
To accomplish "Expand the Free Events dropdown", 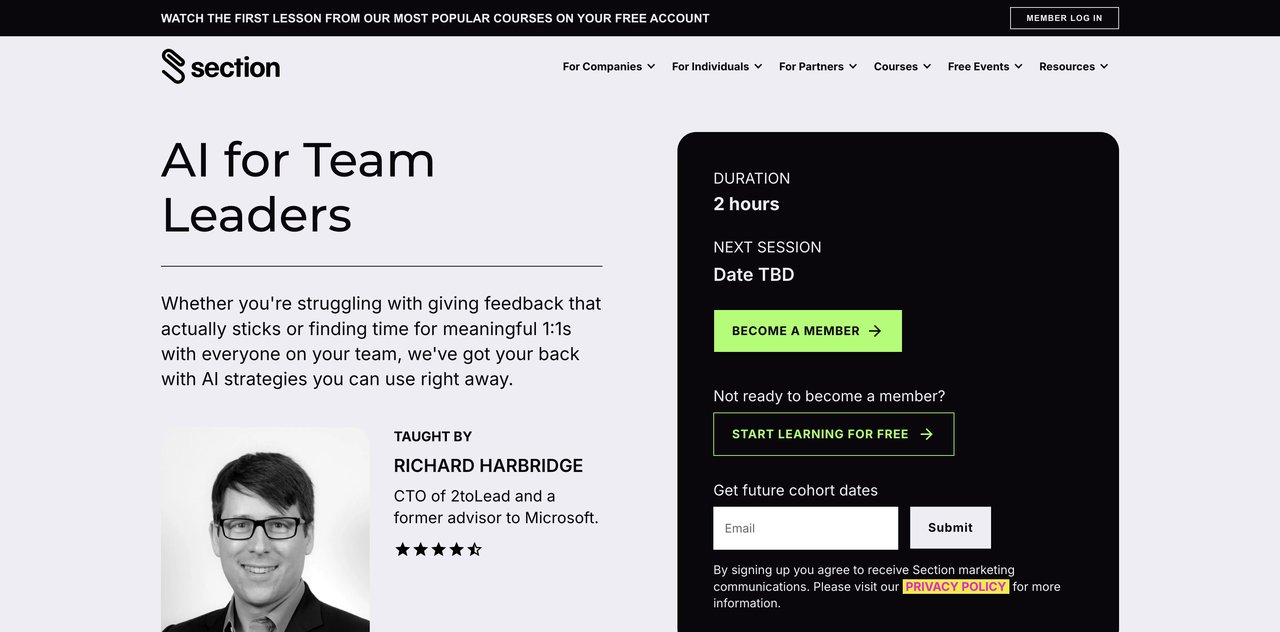I will pos(984,66).
